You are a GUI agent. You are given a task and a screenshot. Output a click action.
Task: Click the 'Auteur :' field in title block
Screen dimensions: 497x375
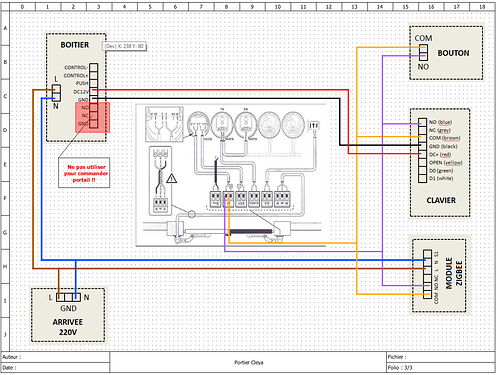coord(55,357)
